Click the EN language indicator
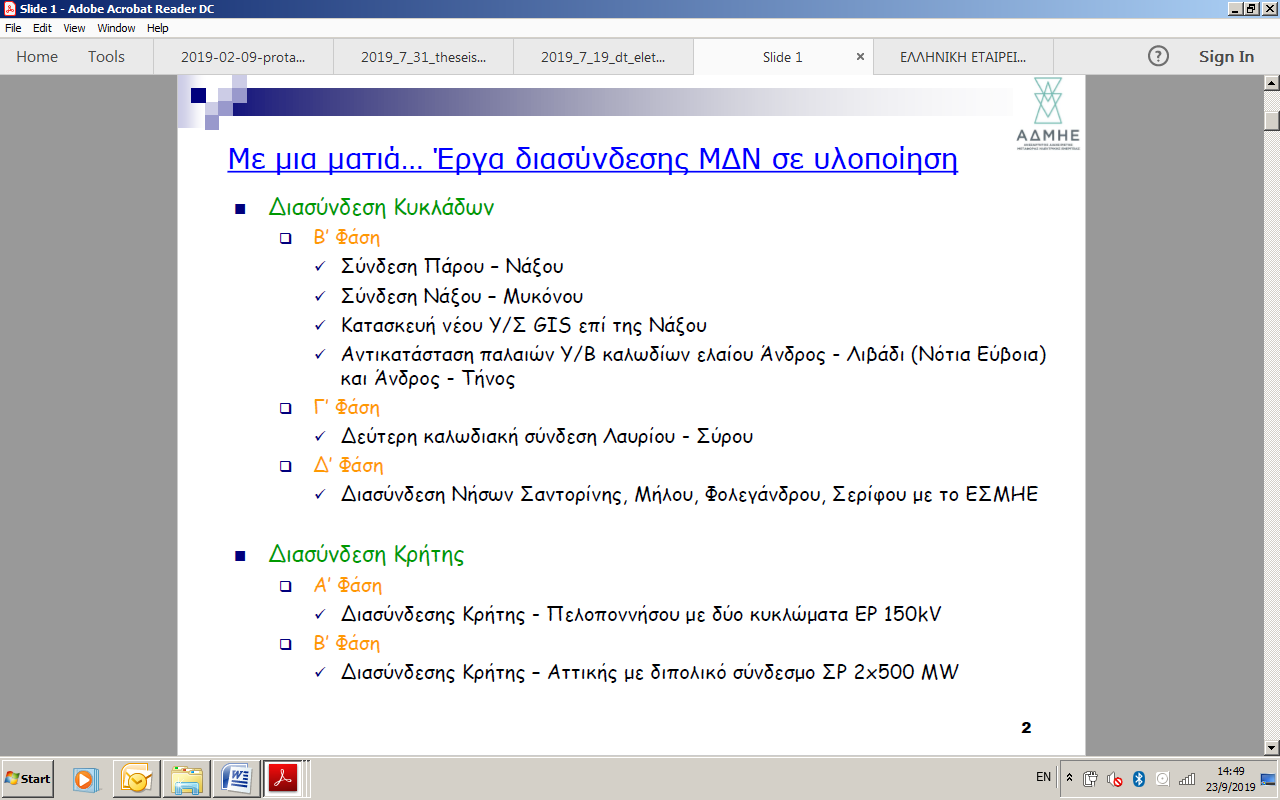The image size is (1280, 800). coord(1043,777)
